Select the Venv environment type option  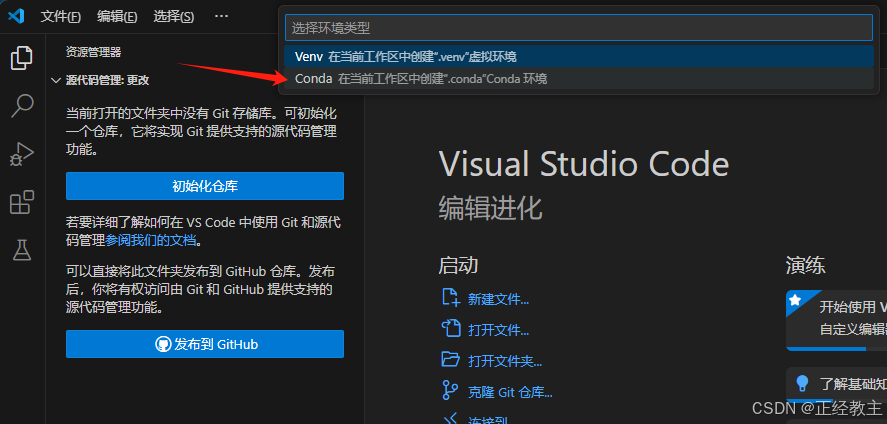[x=579, y=57]
